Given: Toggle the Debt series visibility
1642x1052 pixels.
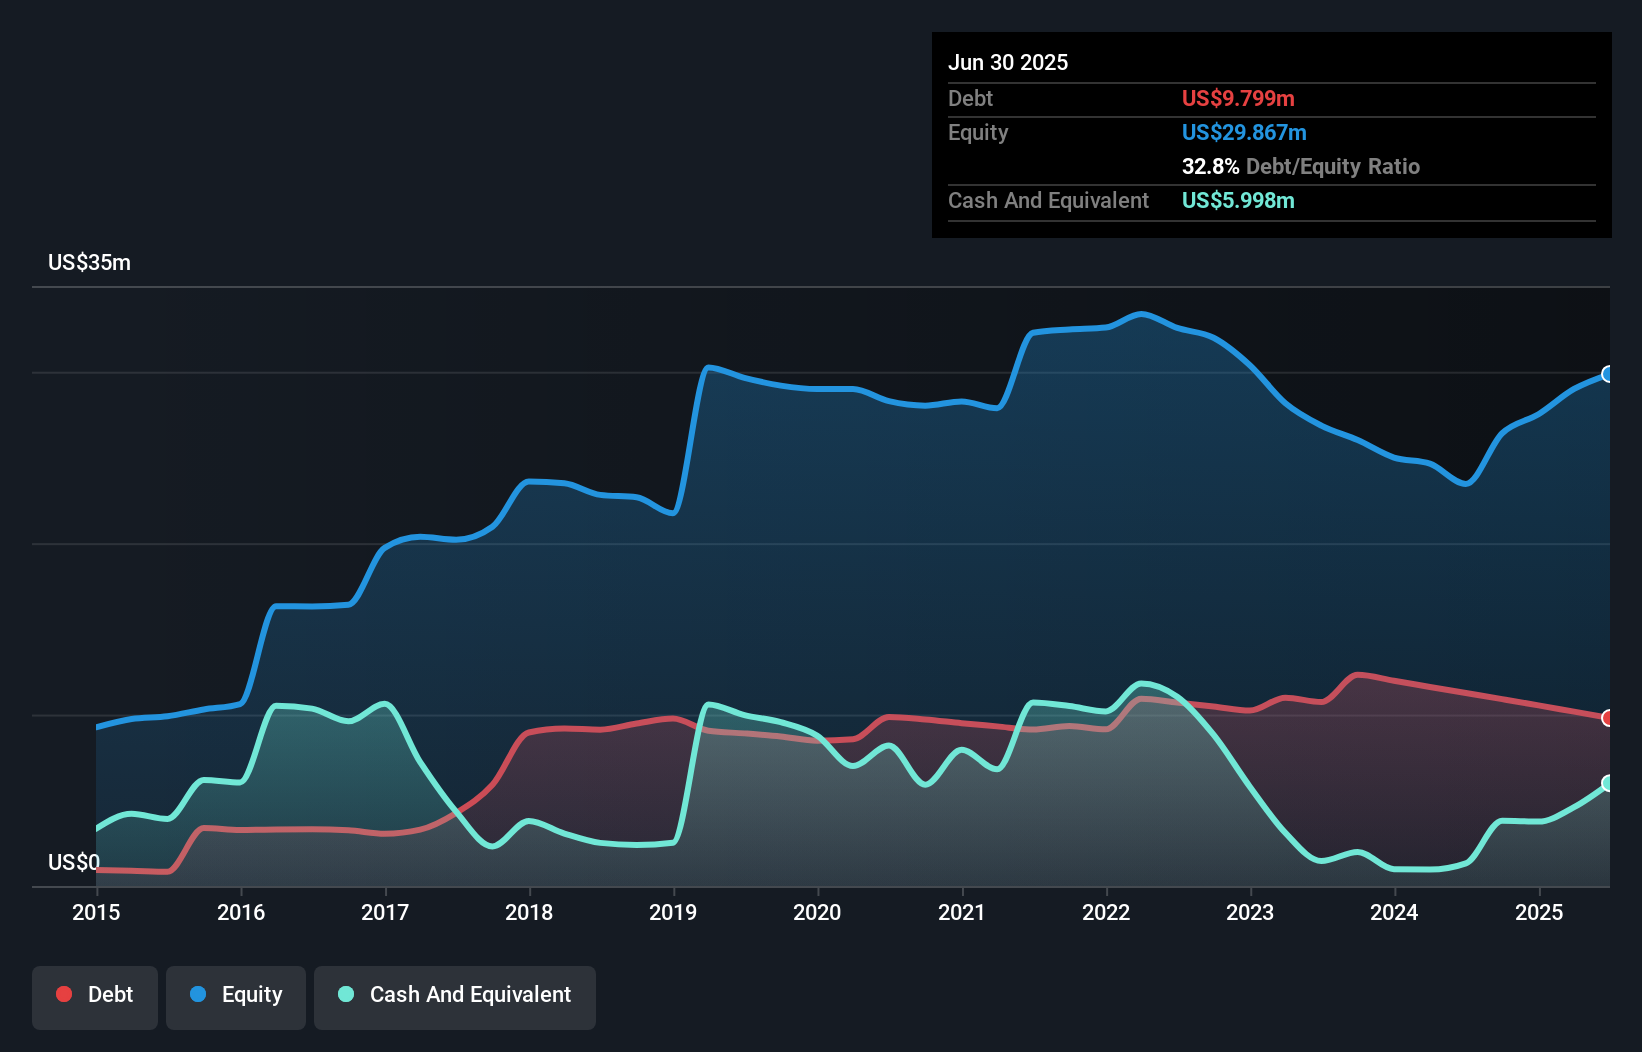Looking at the screenshot, I should tap(95, 995).
